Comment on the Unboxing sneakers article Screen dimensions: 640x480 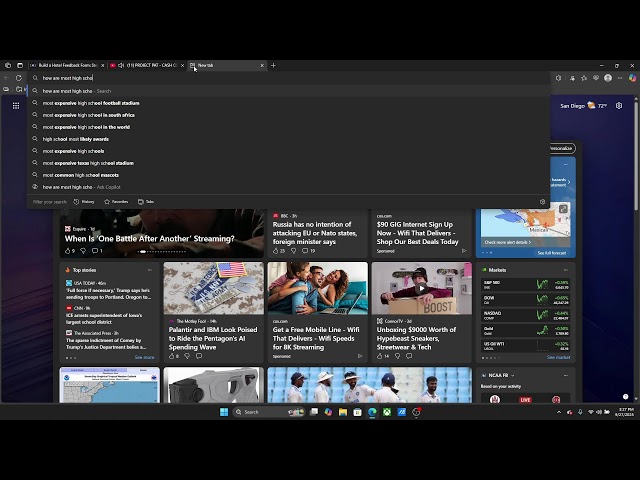[409, 356]
